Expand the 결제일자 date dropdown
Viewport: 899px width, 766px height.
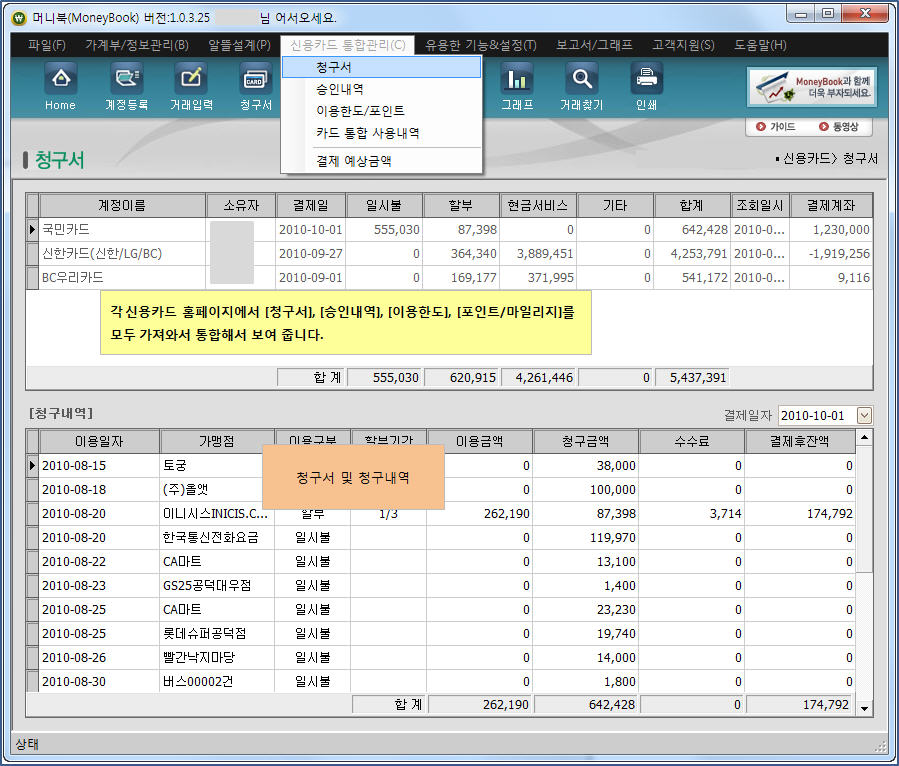coord(864,415)
